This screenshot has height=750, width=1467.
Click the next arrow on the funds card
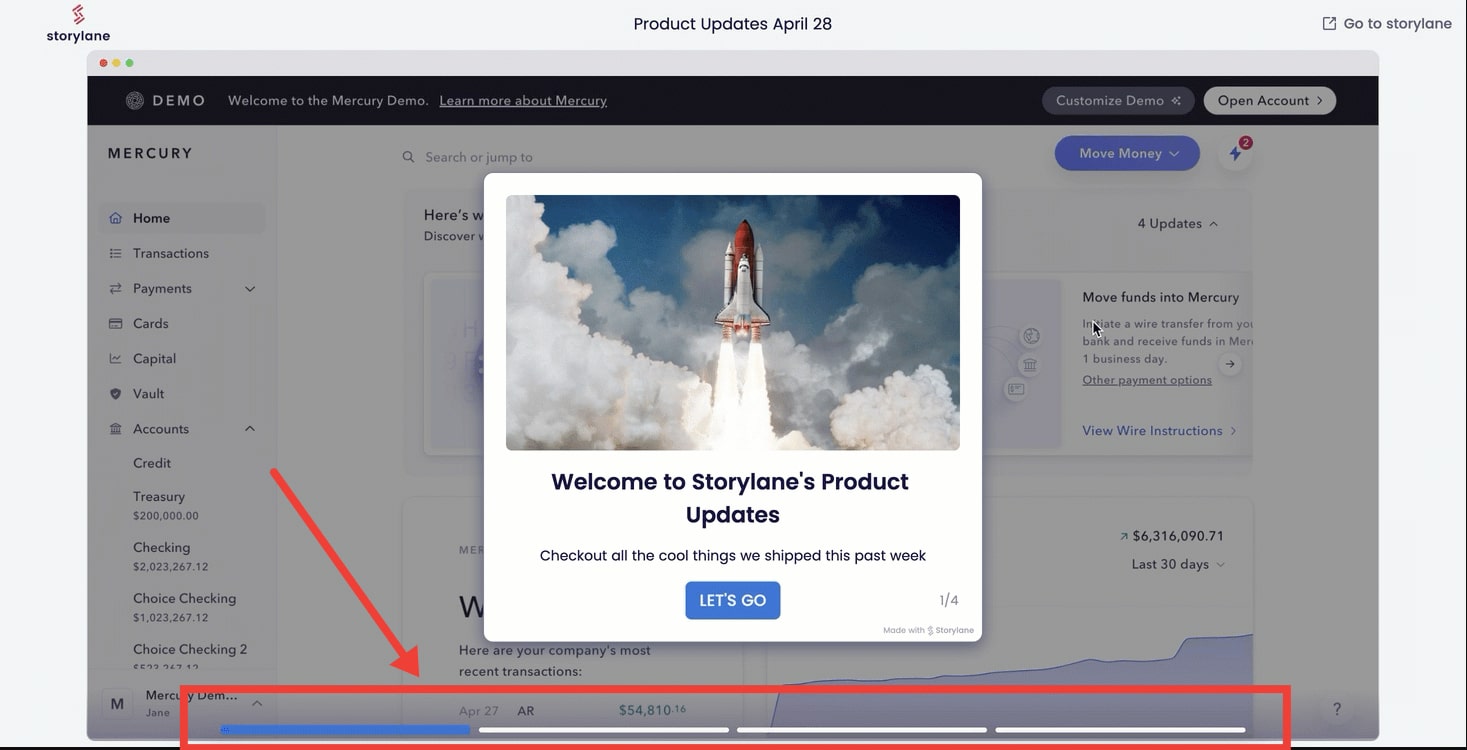1230,364
